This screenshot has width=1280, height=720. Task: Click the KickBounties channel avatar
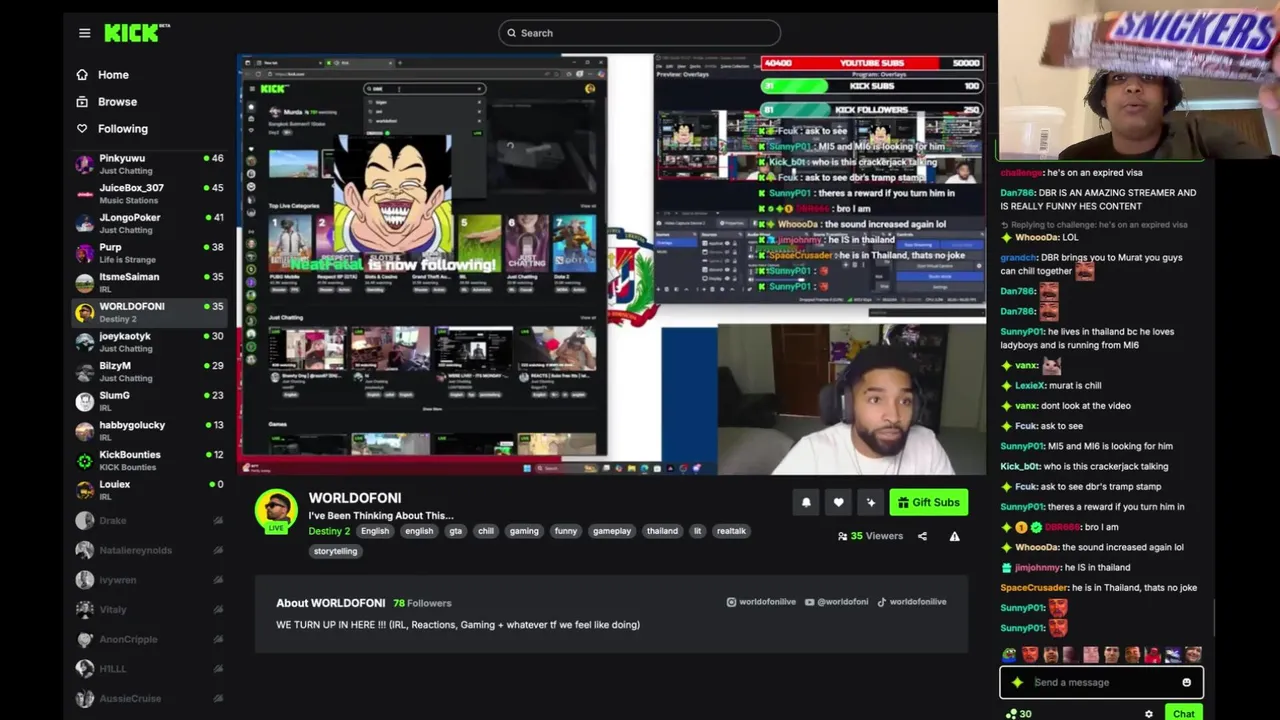point(85,461)
